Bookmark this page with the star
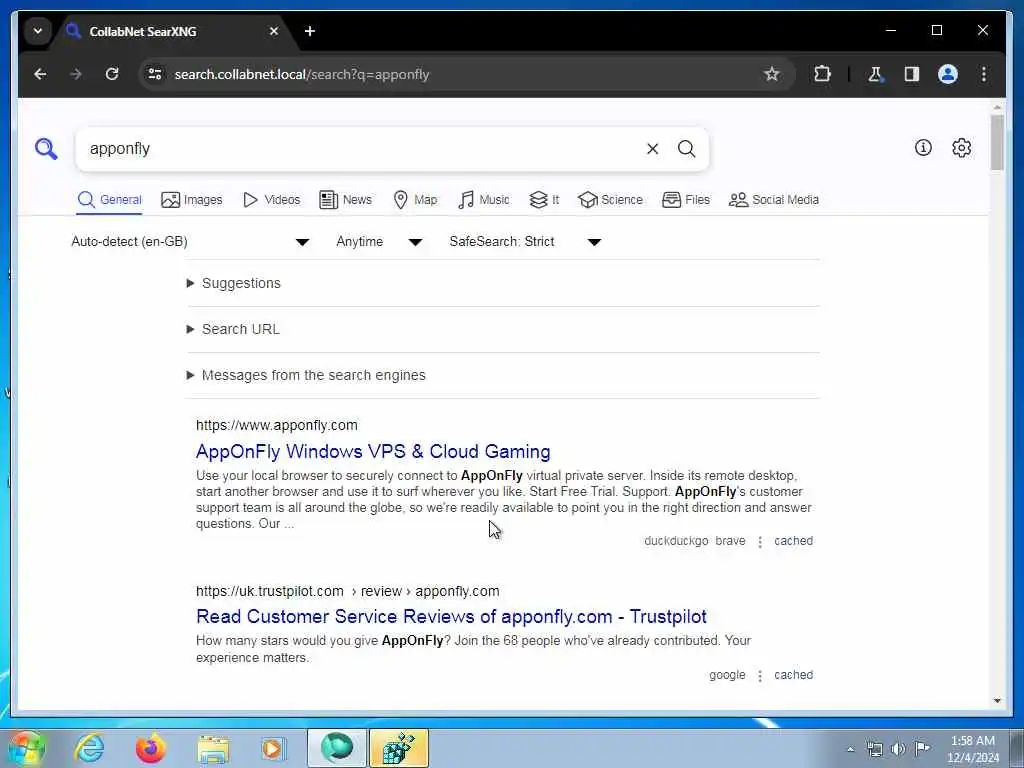The image size is (1024, 768). [771, 74]
